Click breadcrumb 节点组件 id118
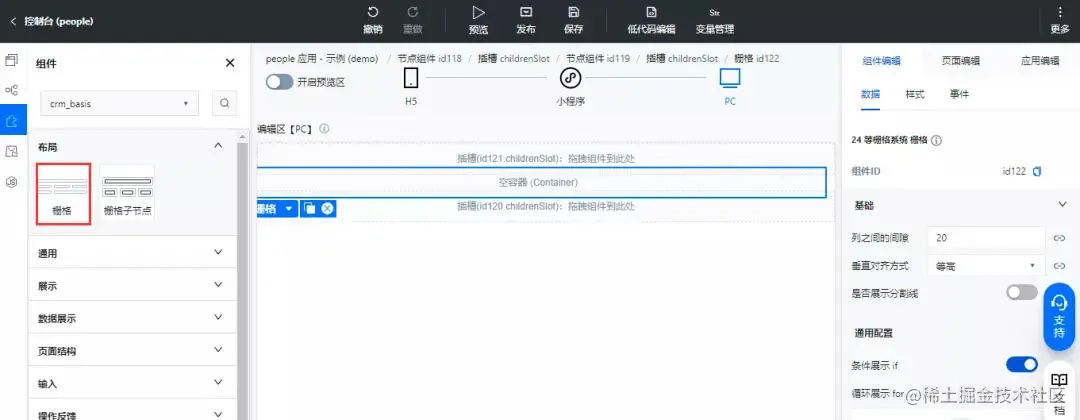This screenshot has height=420, width=1080. point(429,59)
